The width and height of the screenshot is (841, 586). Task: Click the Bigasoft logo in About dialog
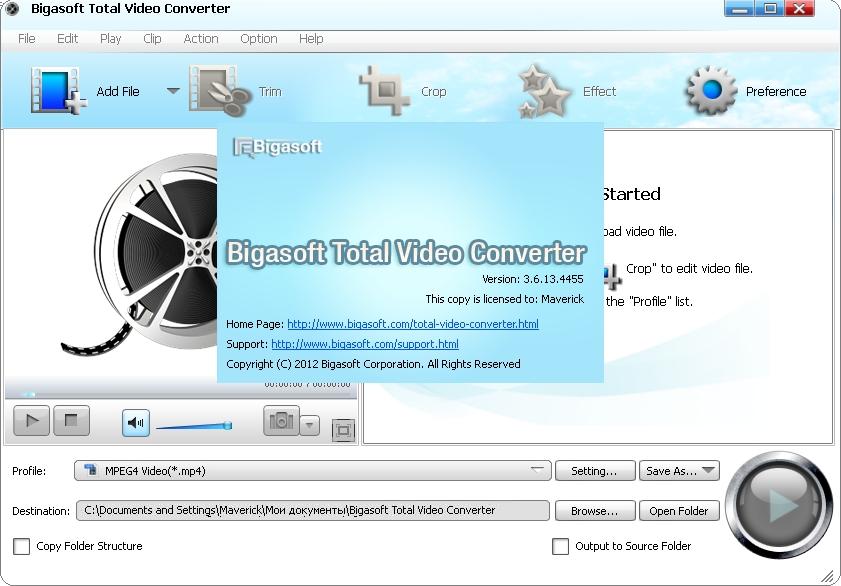coord(277,147)
